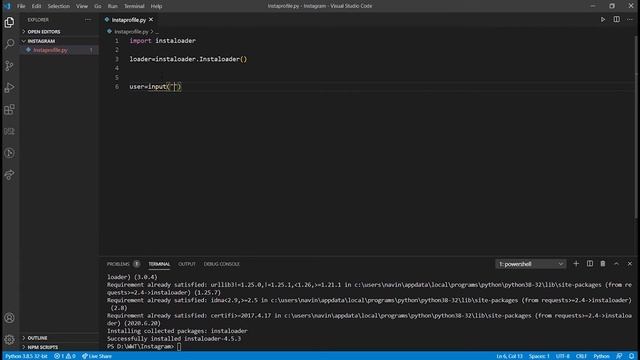Screen dimensions: 640x360
Task: Click line number 4 in the gutter
Action: [117, 68]
